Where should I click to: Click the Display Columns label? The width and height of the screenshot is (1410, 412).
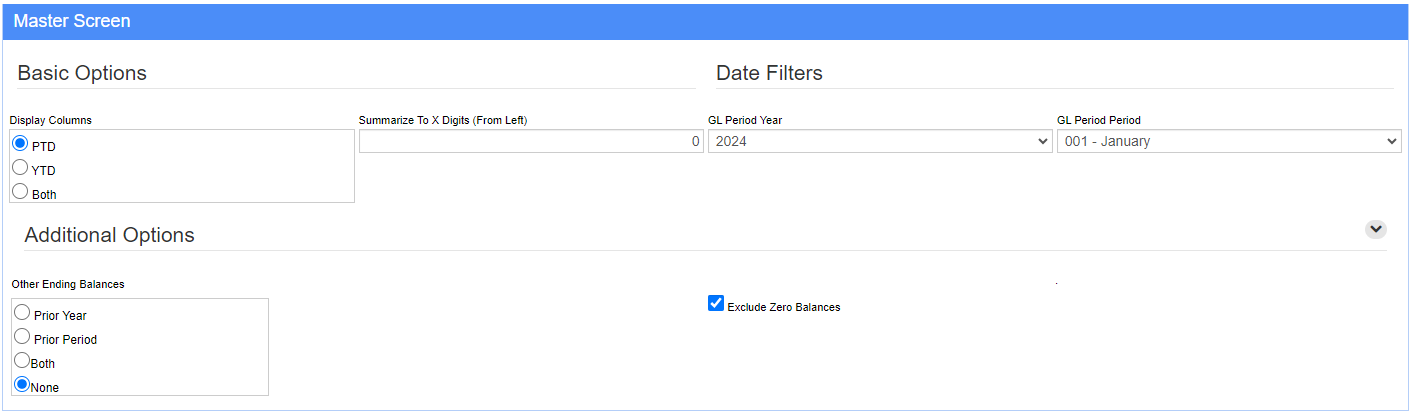point(51,120)
